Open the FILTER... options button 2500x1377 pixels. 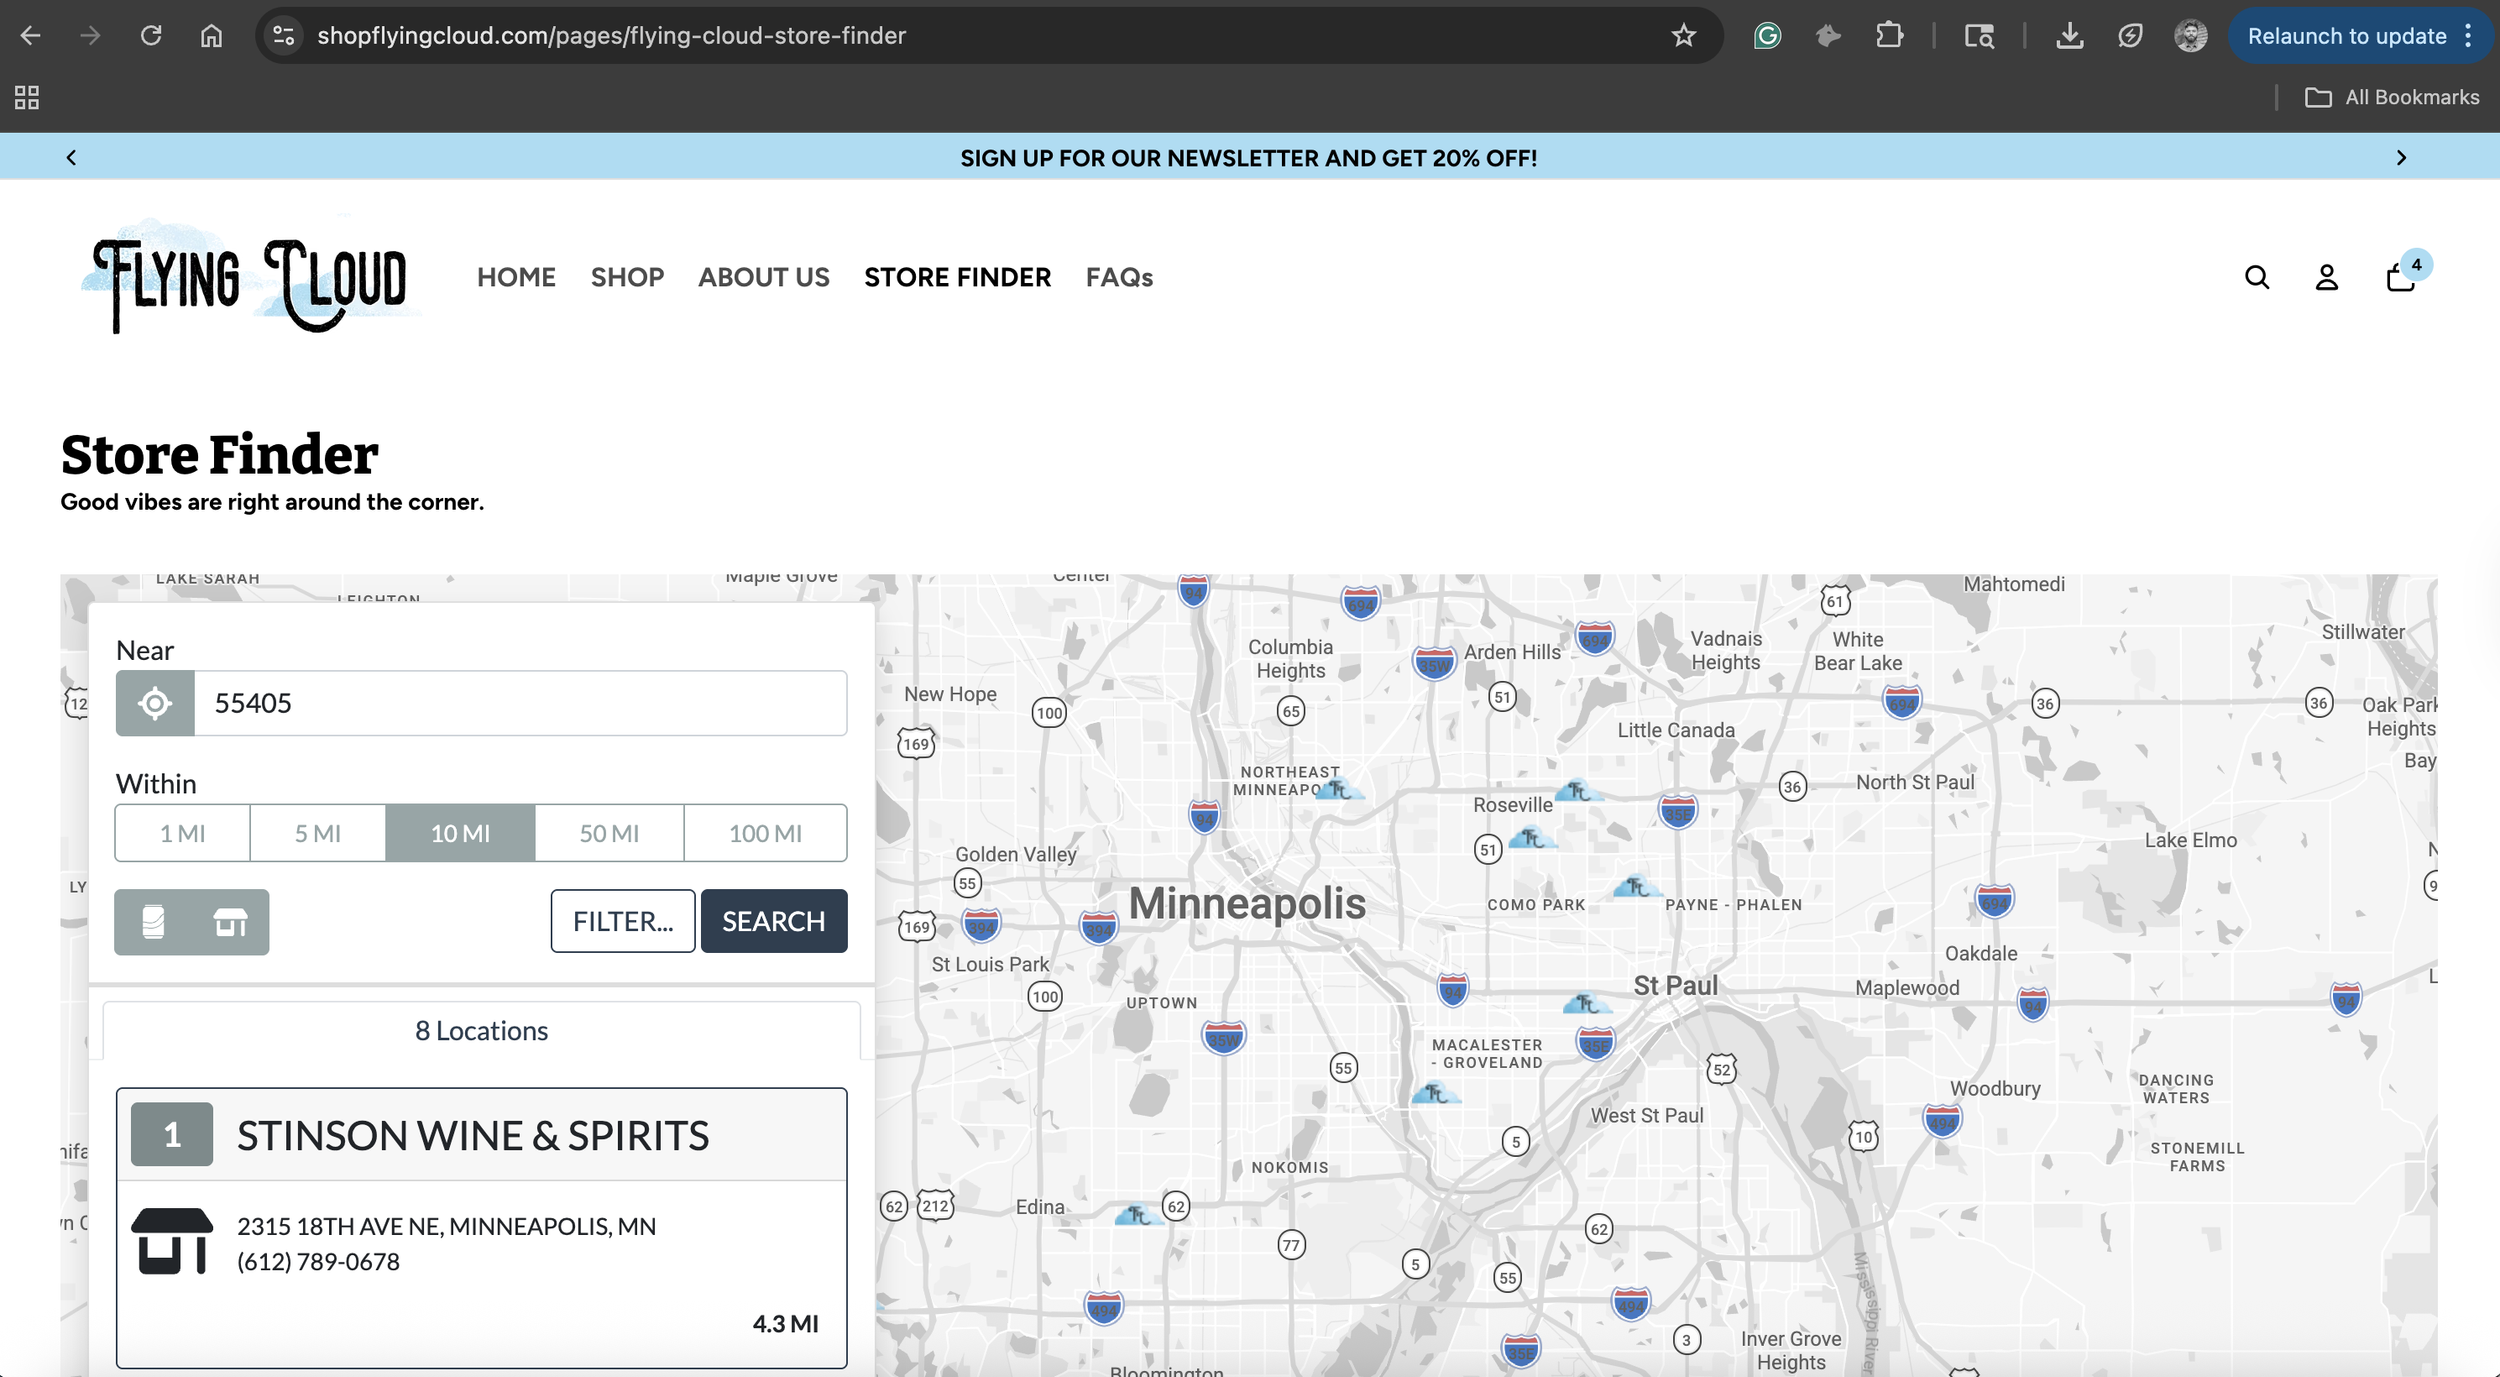[622, 921]
